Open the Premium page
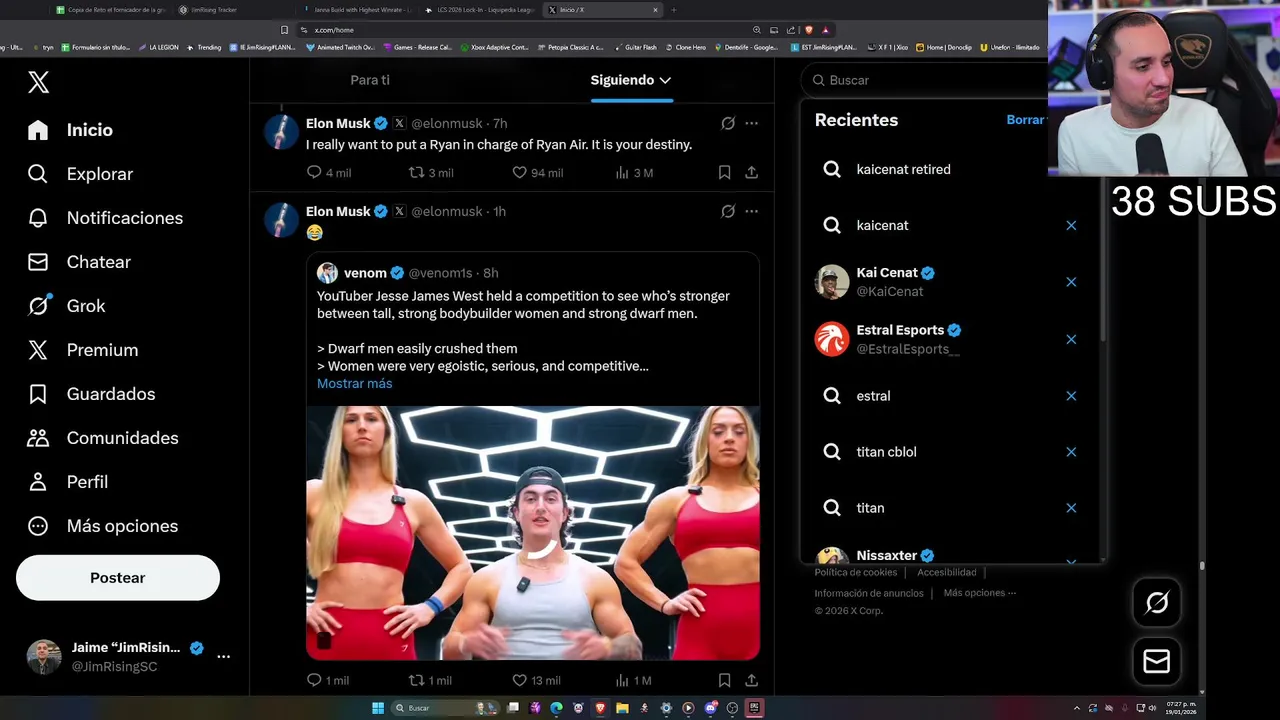Viewport: 1280px width, 720px height. click(x=83, y=350)
